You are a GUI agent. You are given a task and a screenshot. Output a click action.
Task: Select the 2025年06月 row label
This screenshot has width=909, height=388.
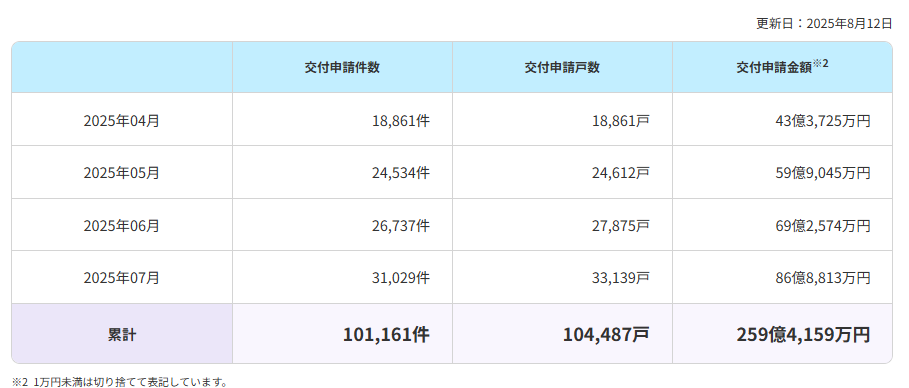coord(122,225)
